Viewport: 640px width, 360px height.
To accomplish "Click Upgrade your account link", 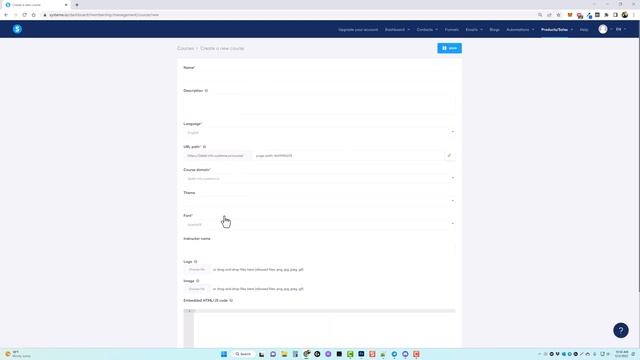I will tap(358, 29).
